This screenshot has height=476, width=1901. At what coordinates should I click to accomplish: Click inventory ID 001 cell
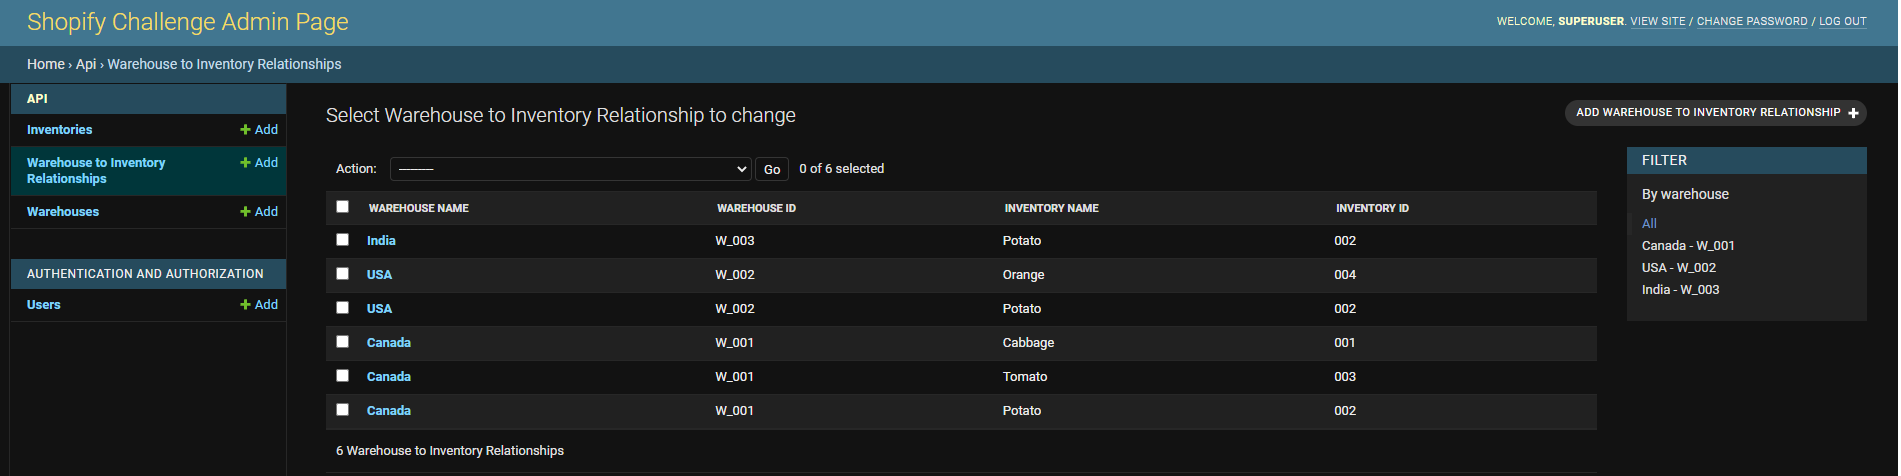coord(1345,343)
